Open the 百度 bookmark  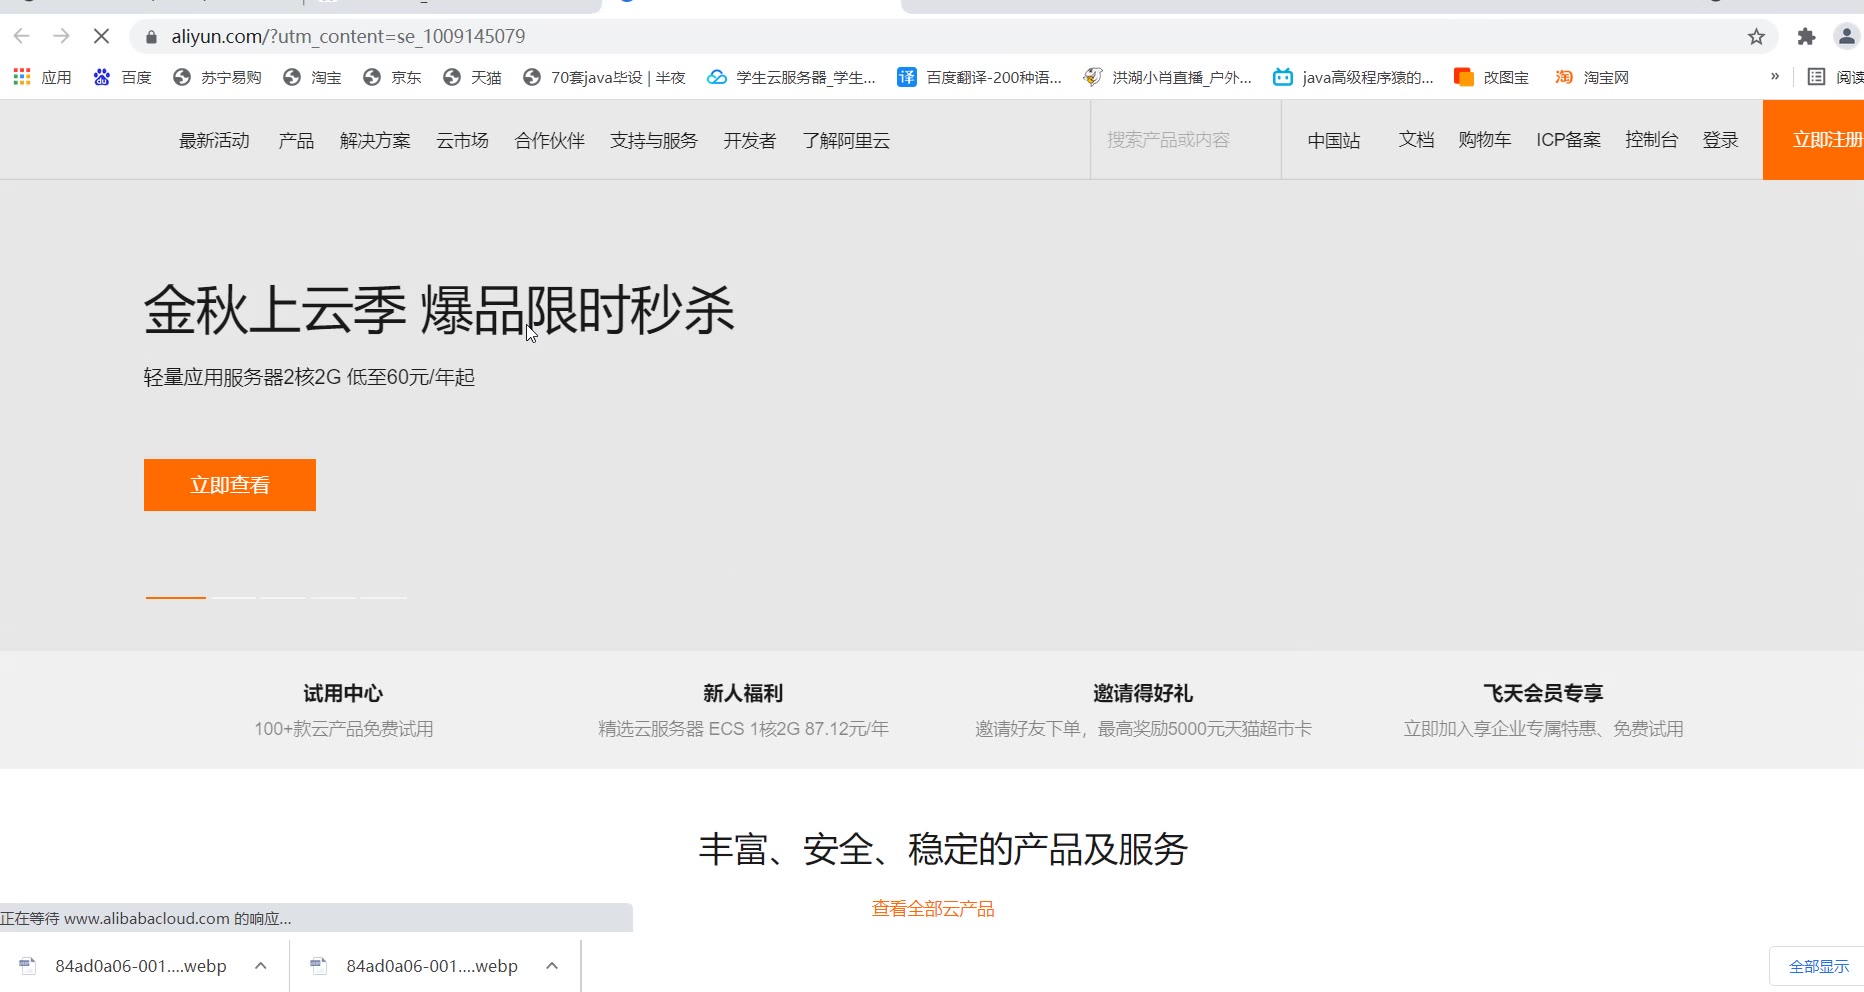click(x=122, y=77)
